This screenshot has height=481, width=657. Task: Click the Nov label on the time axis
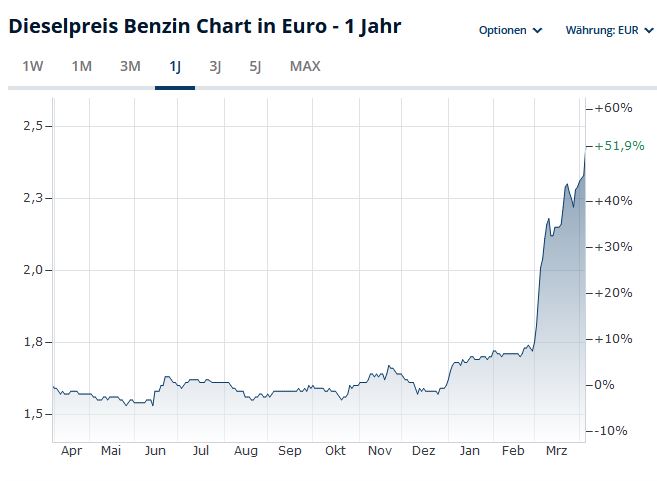coord(380,451)
